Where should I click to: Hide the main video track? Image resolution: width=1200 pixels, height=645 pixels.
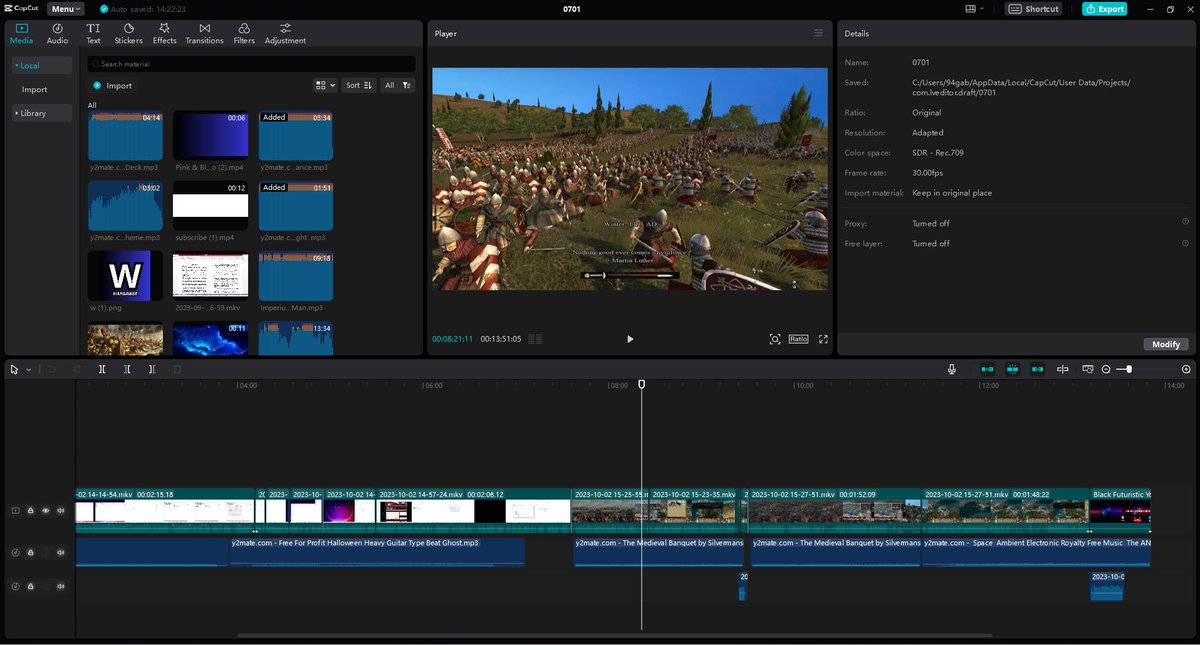(x=46, y=510)
